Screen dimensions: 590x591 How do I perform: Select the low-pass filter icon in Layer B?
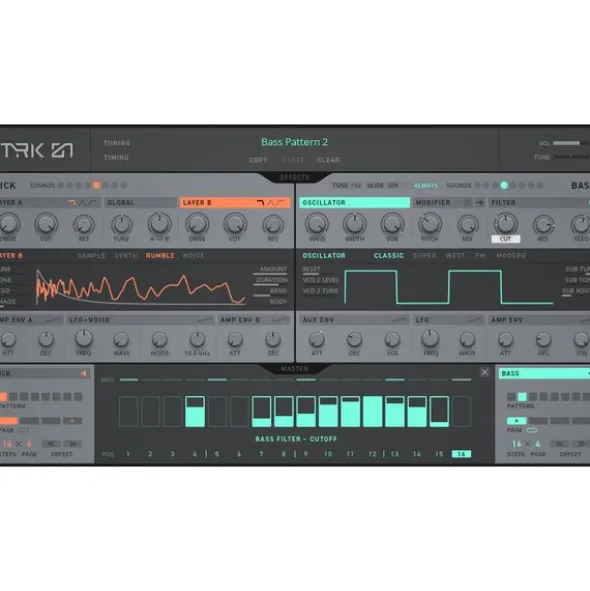coord(260,203)
